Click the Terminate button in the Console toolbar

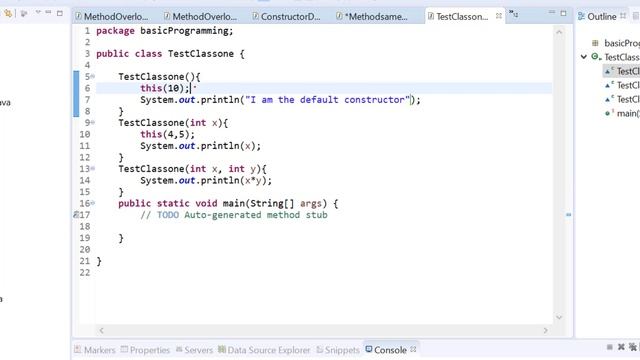[609, 347]
